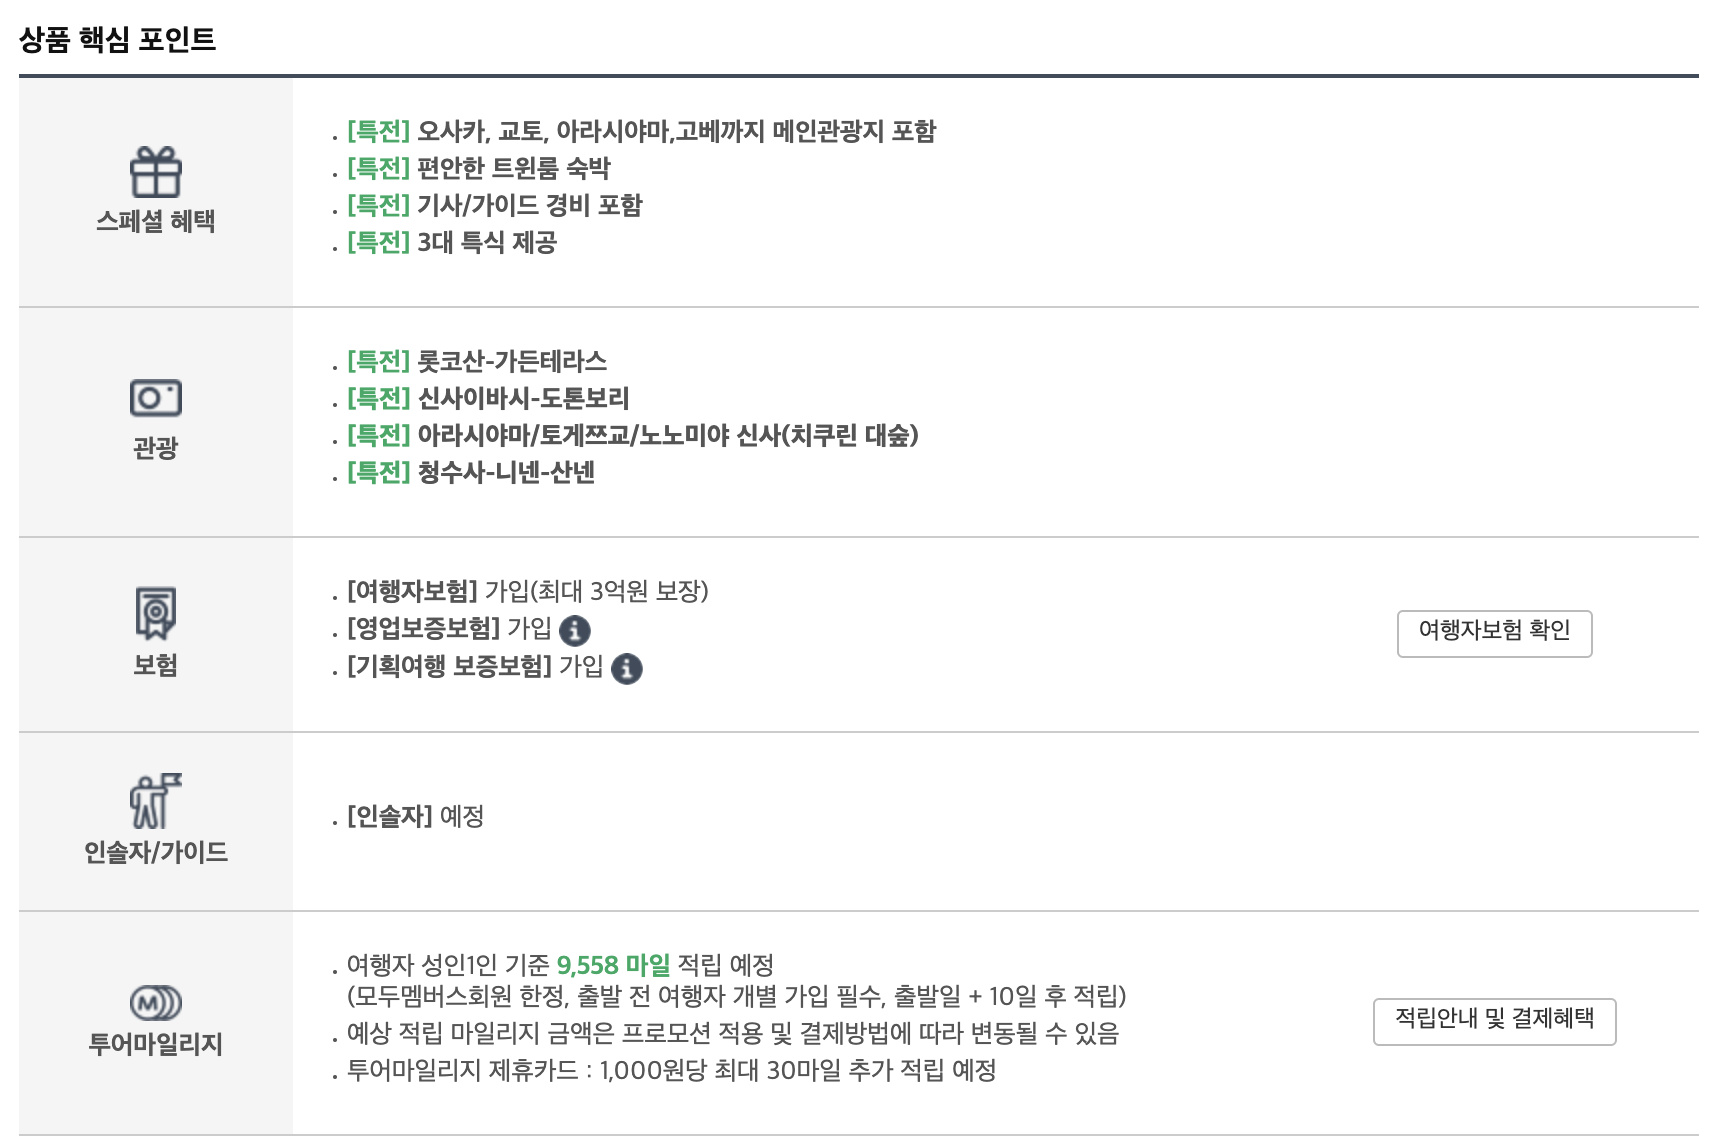Screen dimensions: 1718x1148
Task: Click the 투어마일리지 section label
Action: click(153, 1044)
